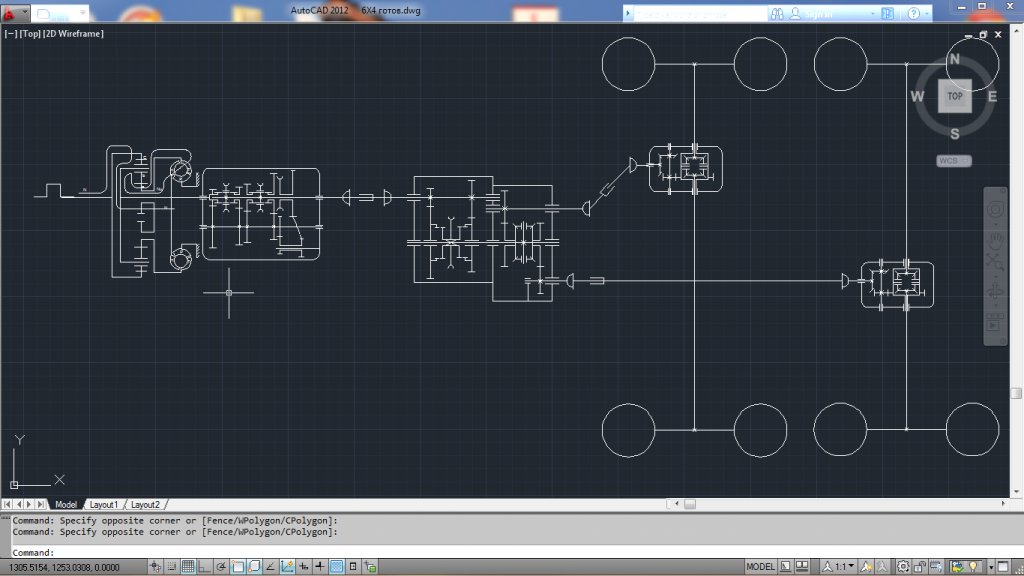Toggle Grid Display in status bar
1024x576 pixels.
[x=187, y=567]
